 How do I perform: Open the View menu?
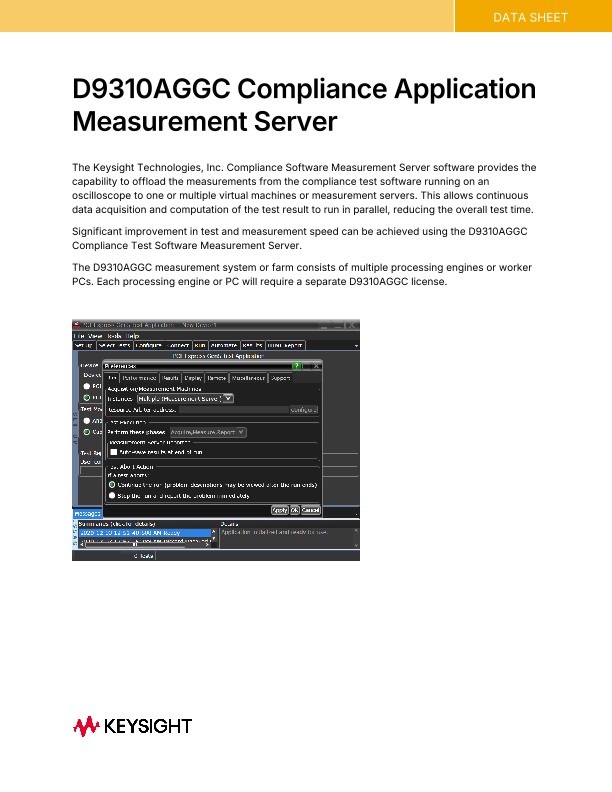point(95,335)
